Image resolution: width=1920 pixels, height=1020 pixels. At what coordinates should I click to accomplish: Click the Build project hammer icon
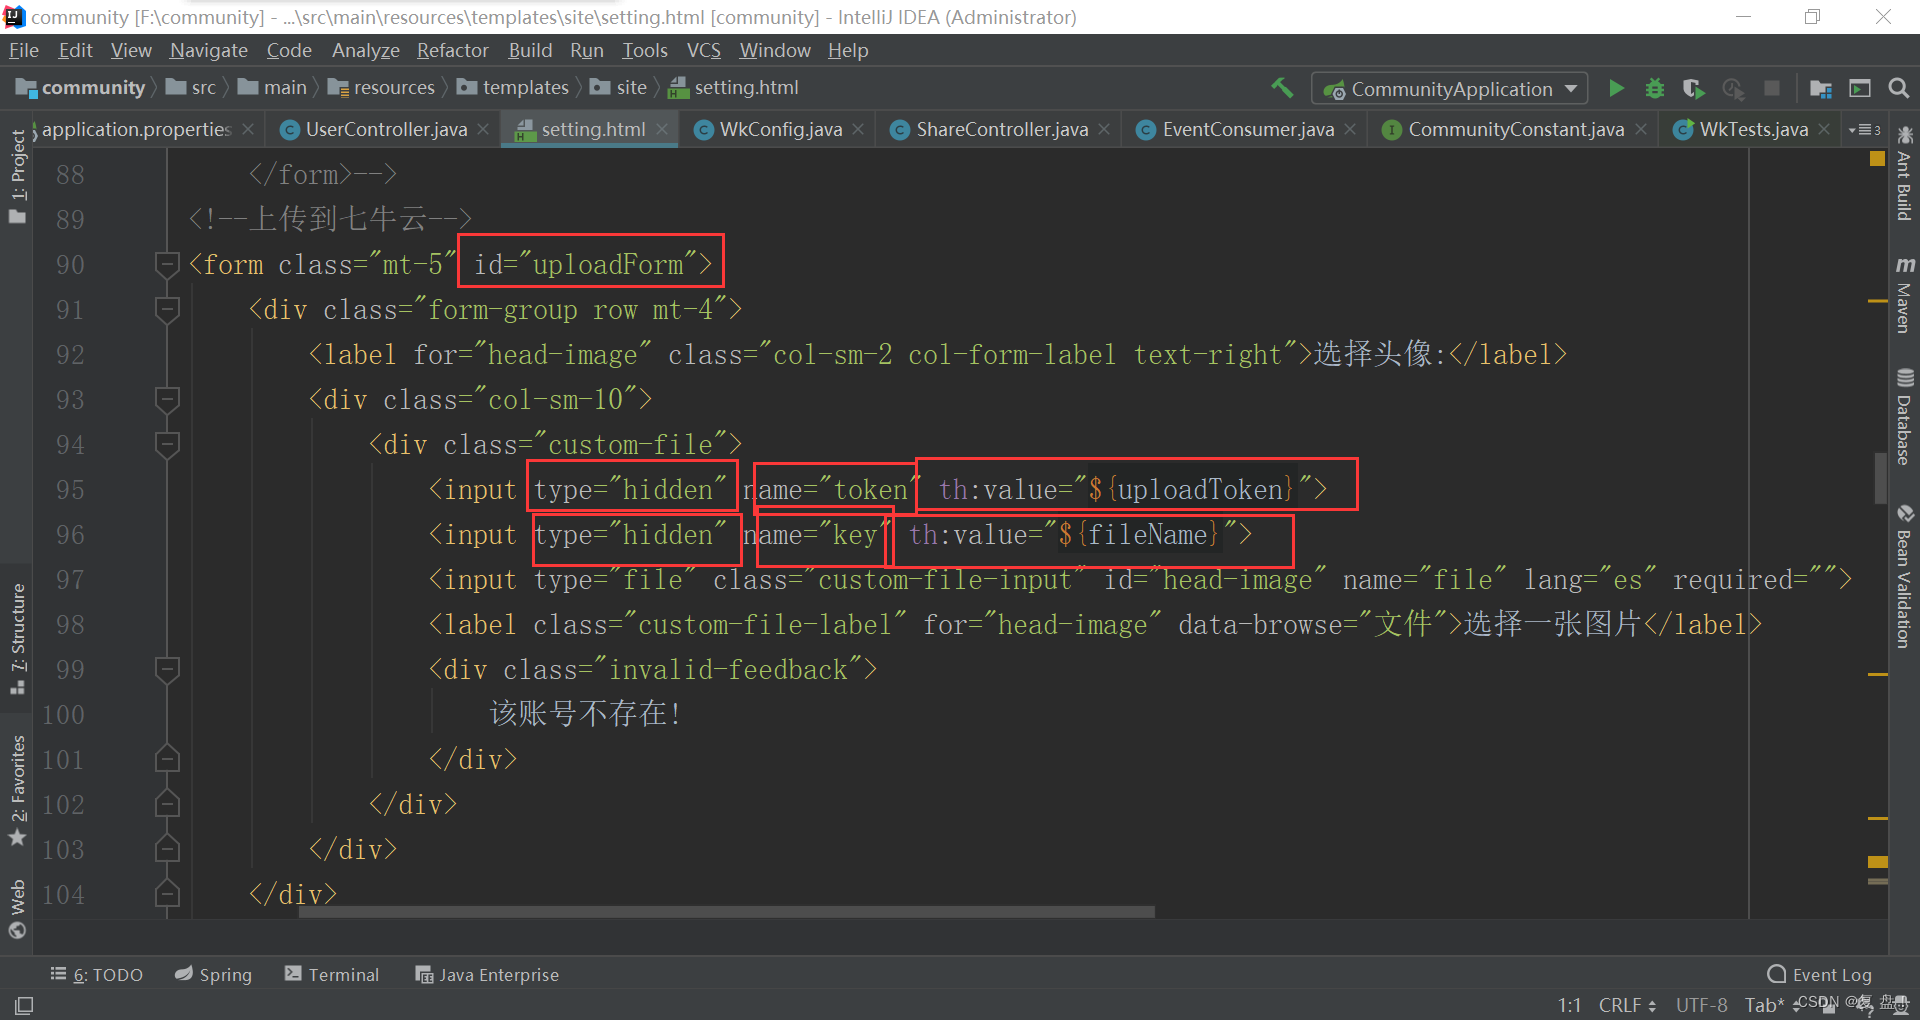coord(1282,88)
